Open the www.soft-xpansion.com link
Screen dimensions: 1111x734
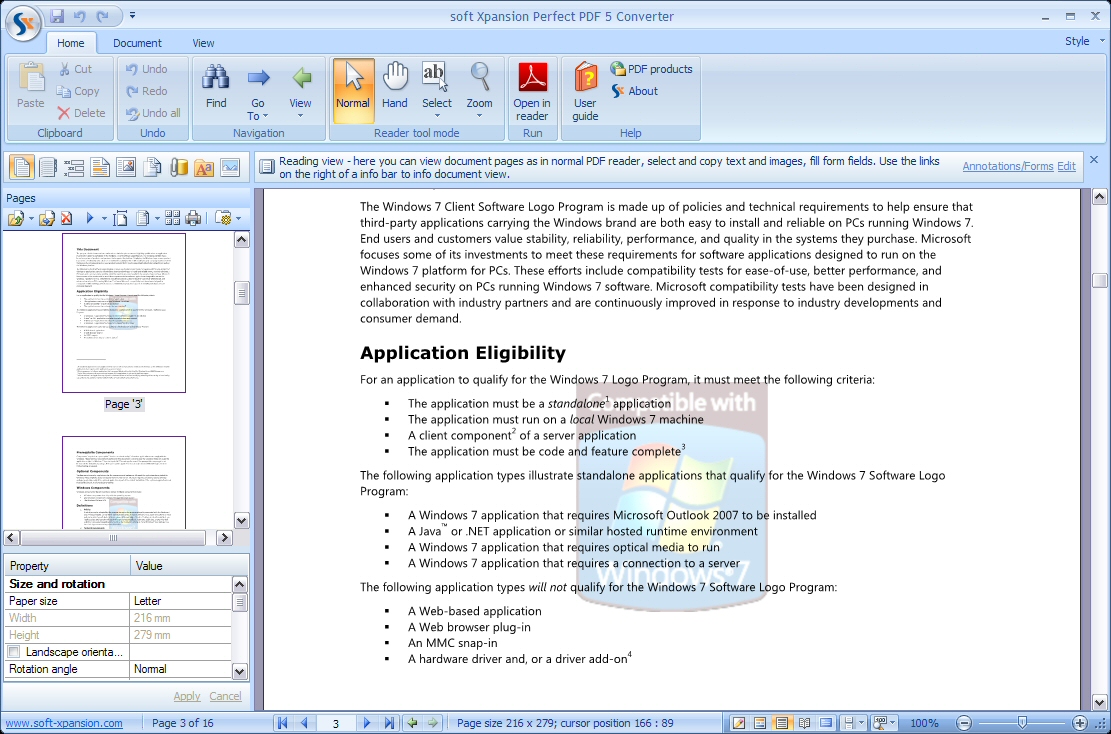64,723
